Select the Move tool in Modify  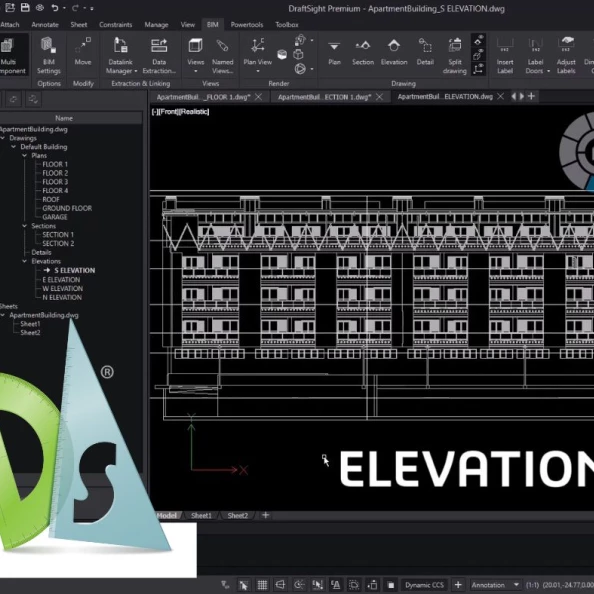[83, 52]
